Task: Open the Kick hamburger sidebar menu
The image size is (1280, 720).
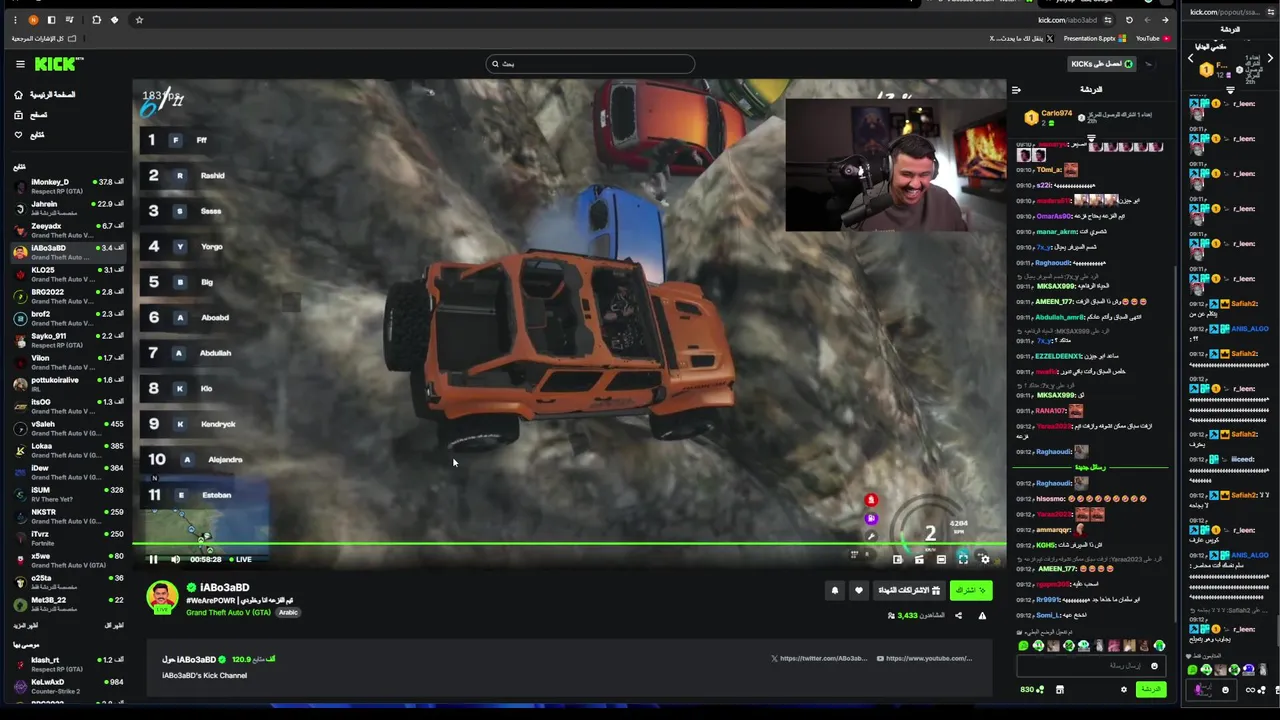Action: (x=20, y=64)
